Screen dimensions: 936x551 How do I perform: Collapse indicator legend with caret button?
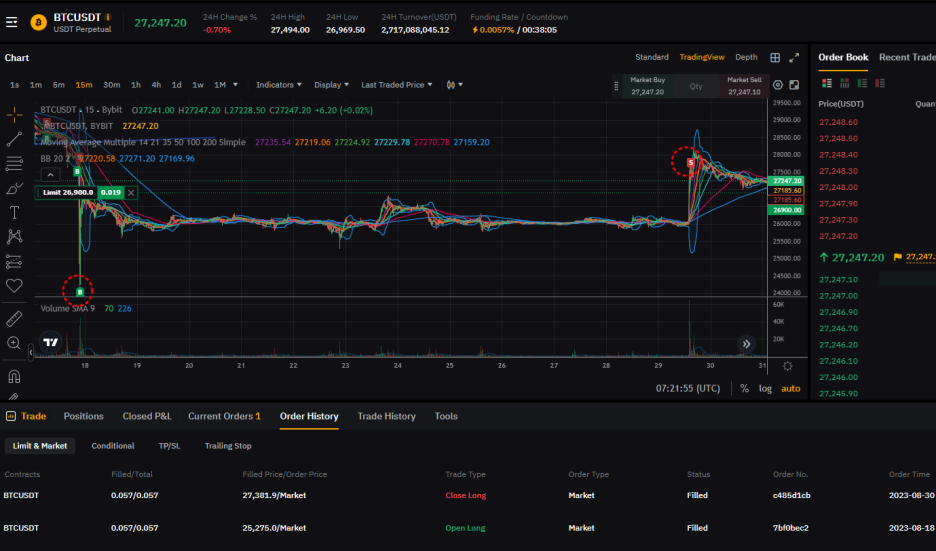pyautogui.click(x=50, y=174)
